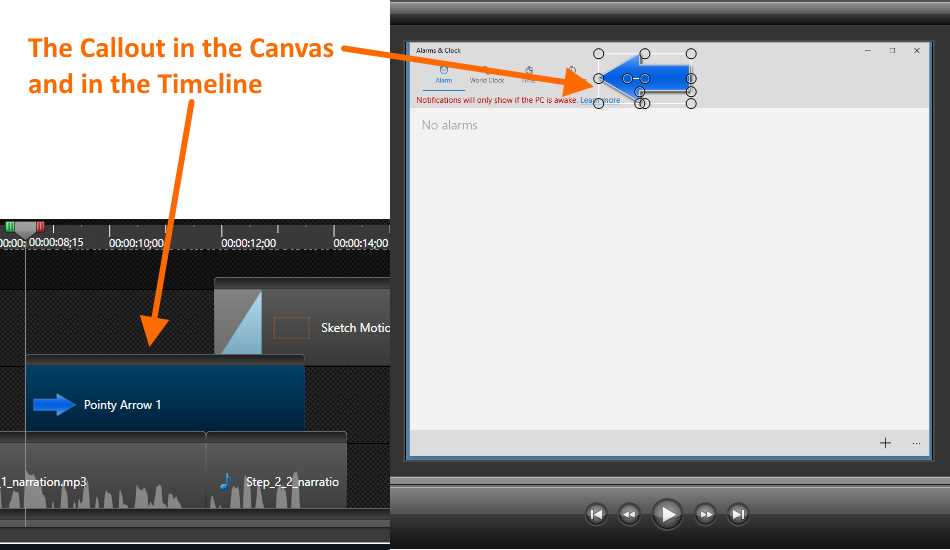Click the callout's bottom-left resize handle
Image resolution: width=950 pixels, height=550 pixels.
click(x=599, y=104)
